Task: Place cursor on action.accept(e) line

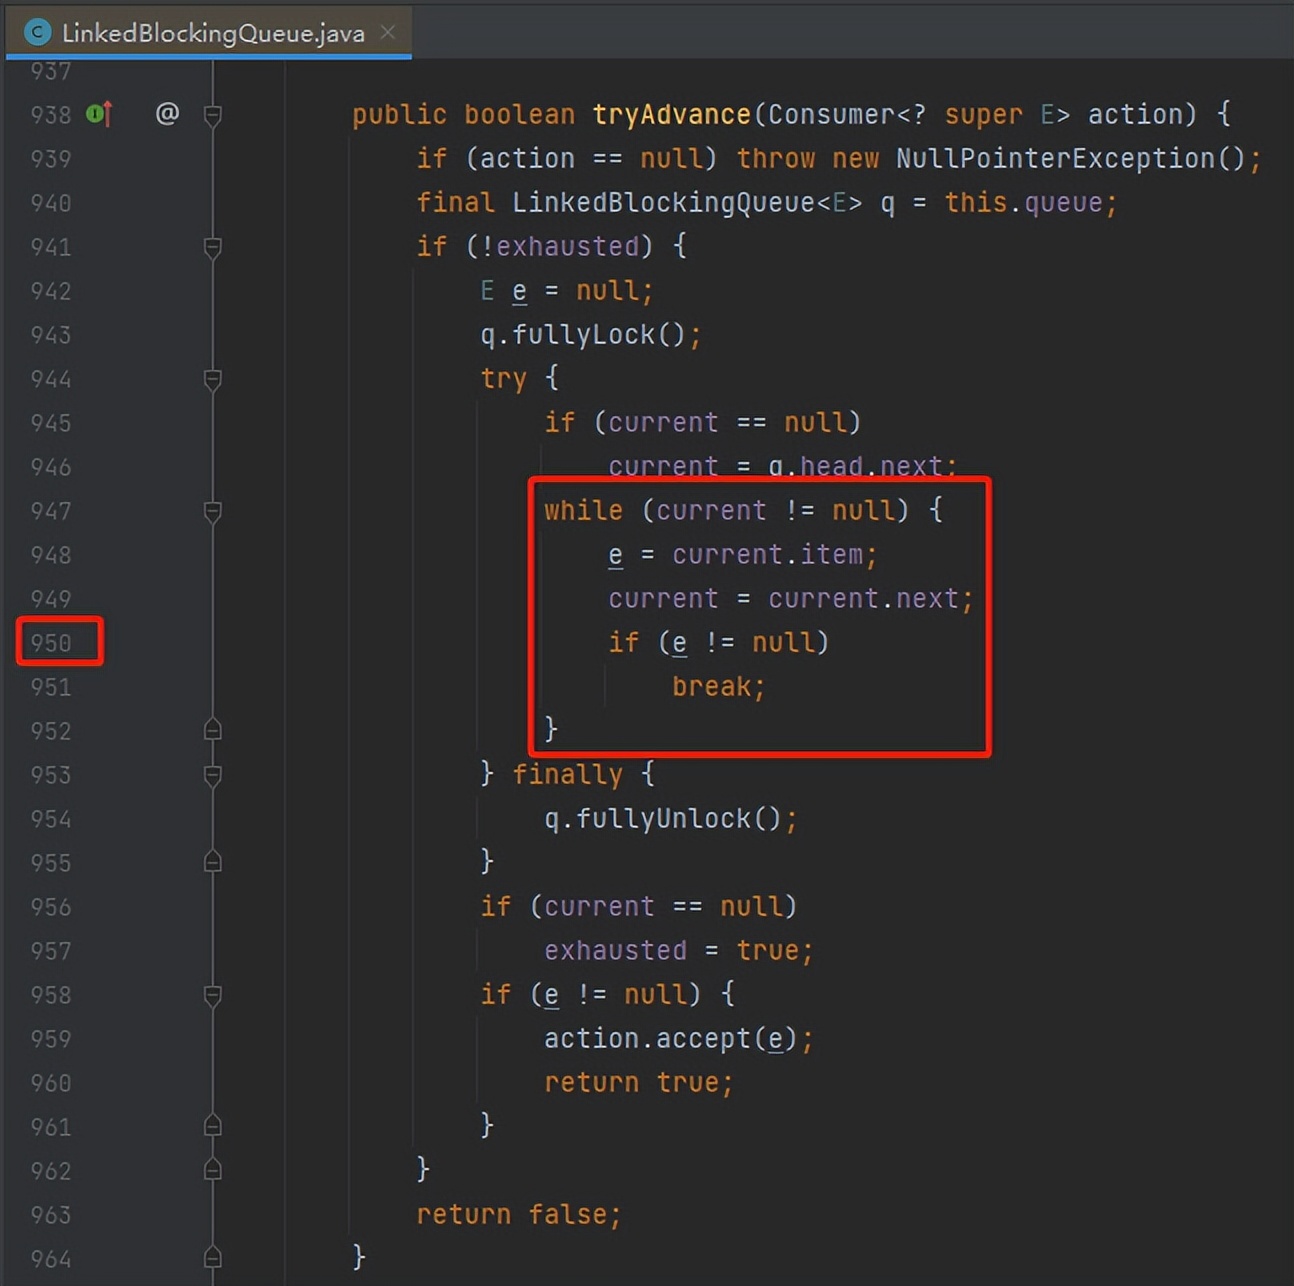Action: pos(679,1039)
